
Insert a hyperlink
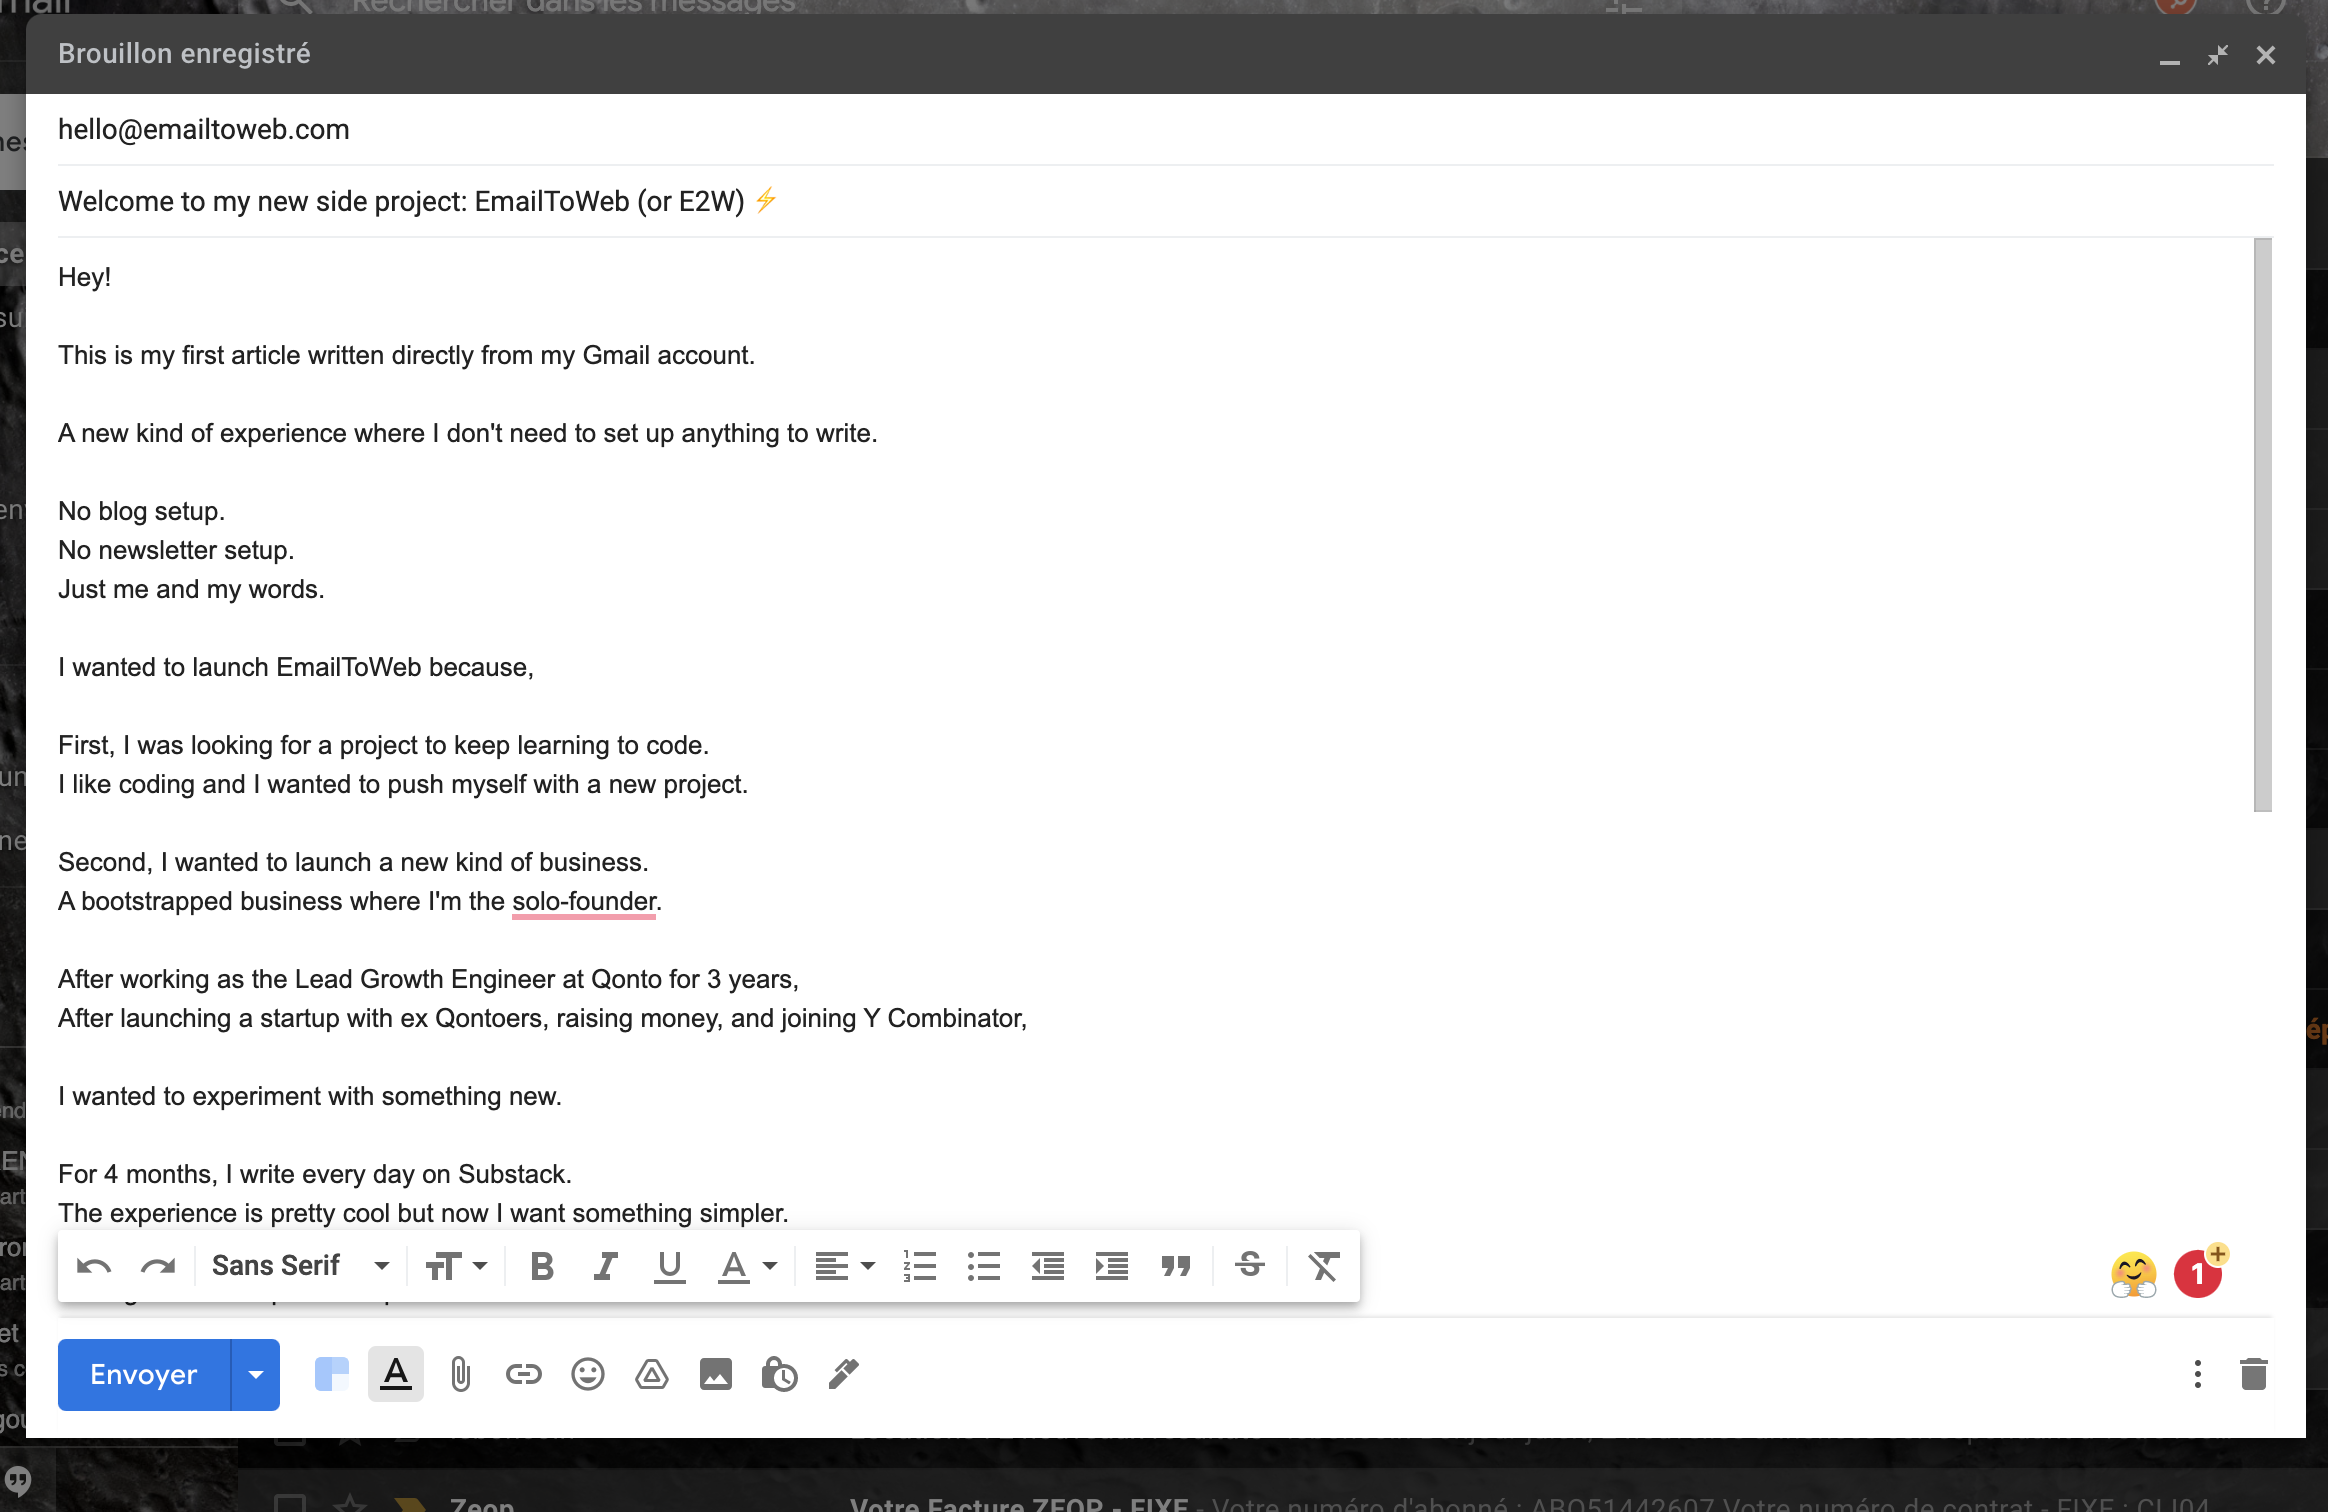coord(523,1375)
